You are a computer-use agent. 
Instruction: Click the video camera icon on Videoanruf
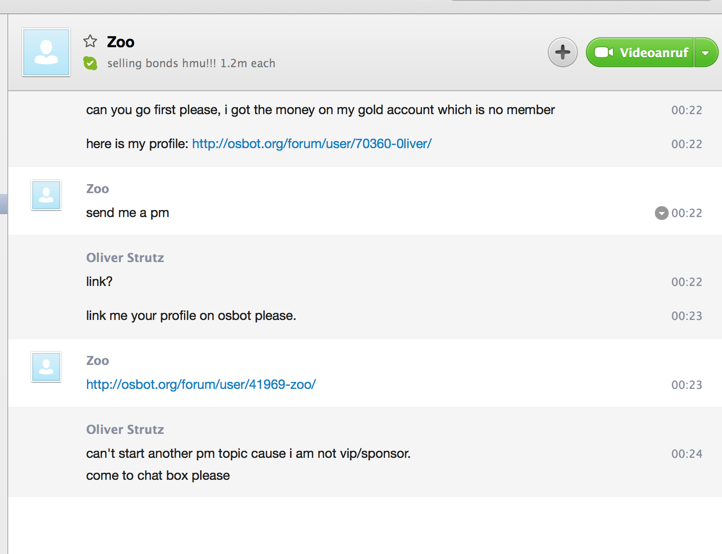pos(604,53)
